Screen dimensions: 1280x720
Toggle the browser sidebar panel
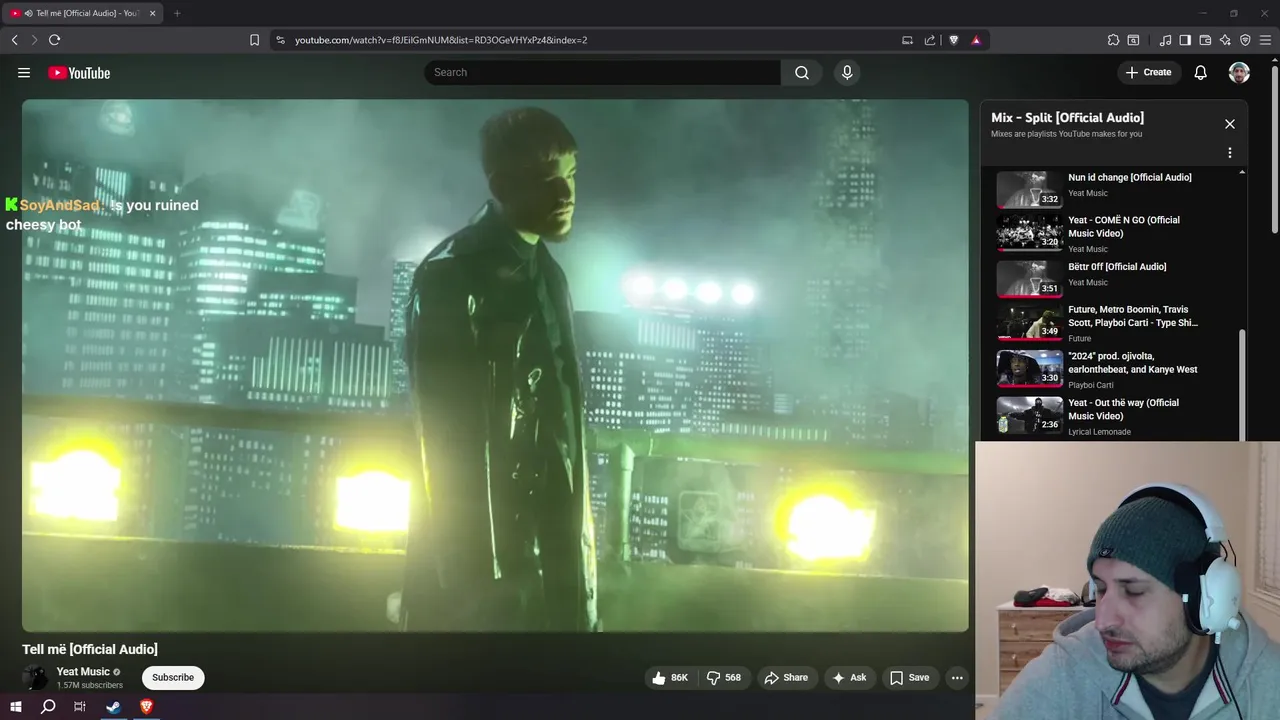tap(1185, 40)
